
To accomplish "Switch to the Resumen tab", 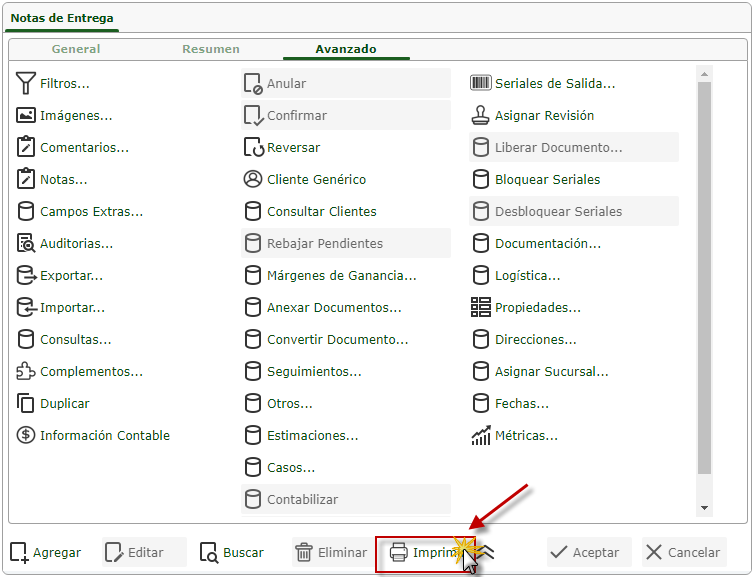I will (x=211, y=49).
